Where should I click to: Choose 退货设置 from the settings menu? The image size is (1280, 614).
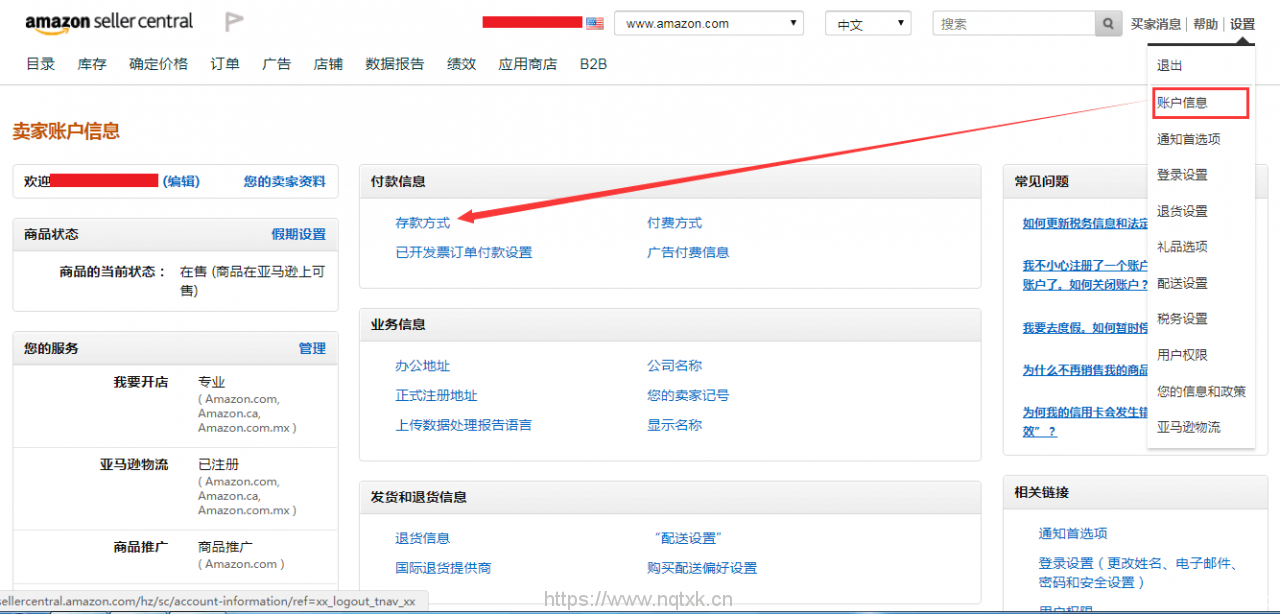[1183, 211]
